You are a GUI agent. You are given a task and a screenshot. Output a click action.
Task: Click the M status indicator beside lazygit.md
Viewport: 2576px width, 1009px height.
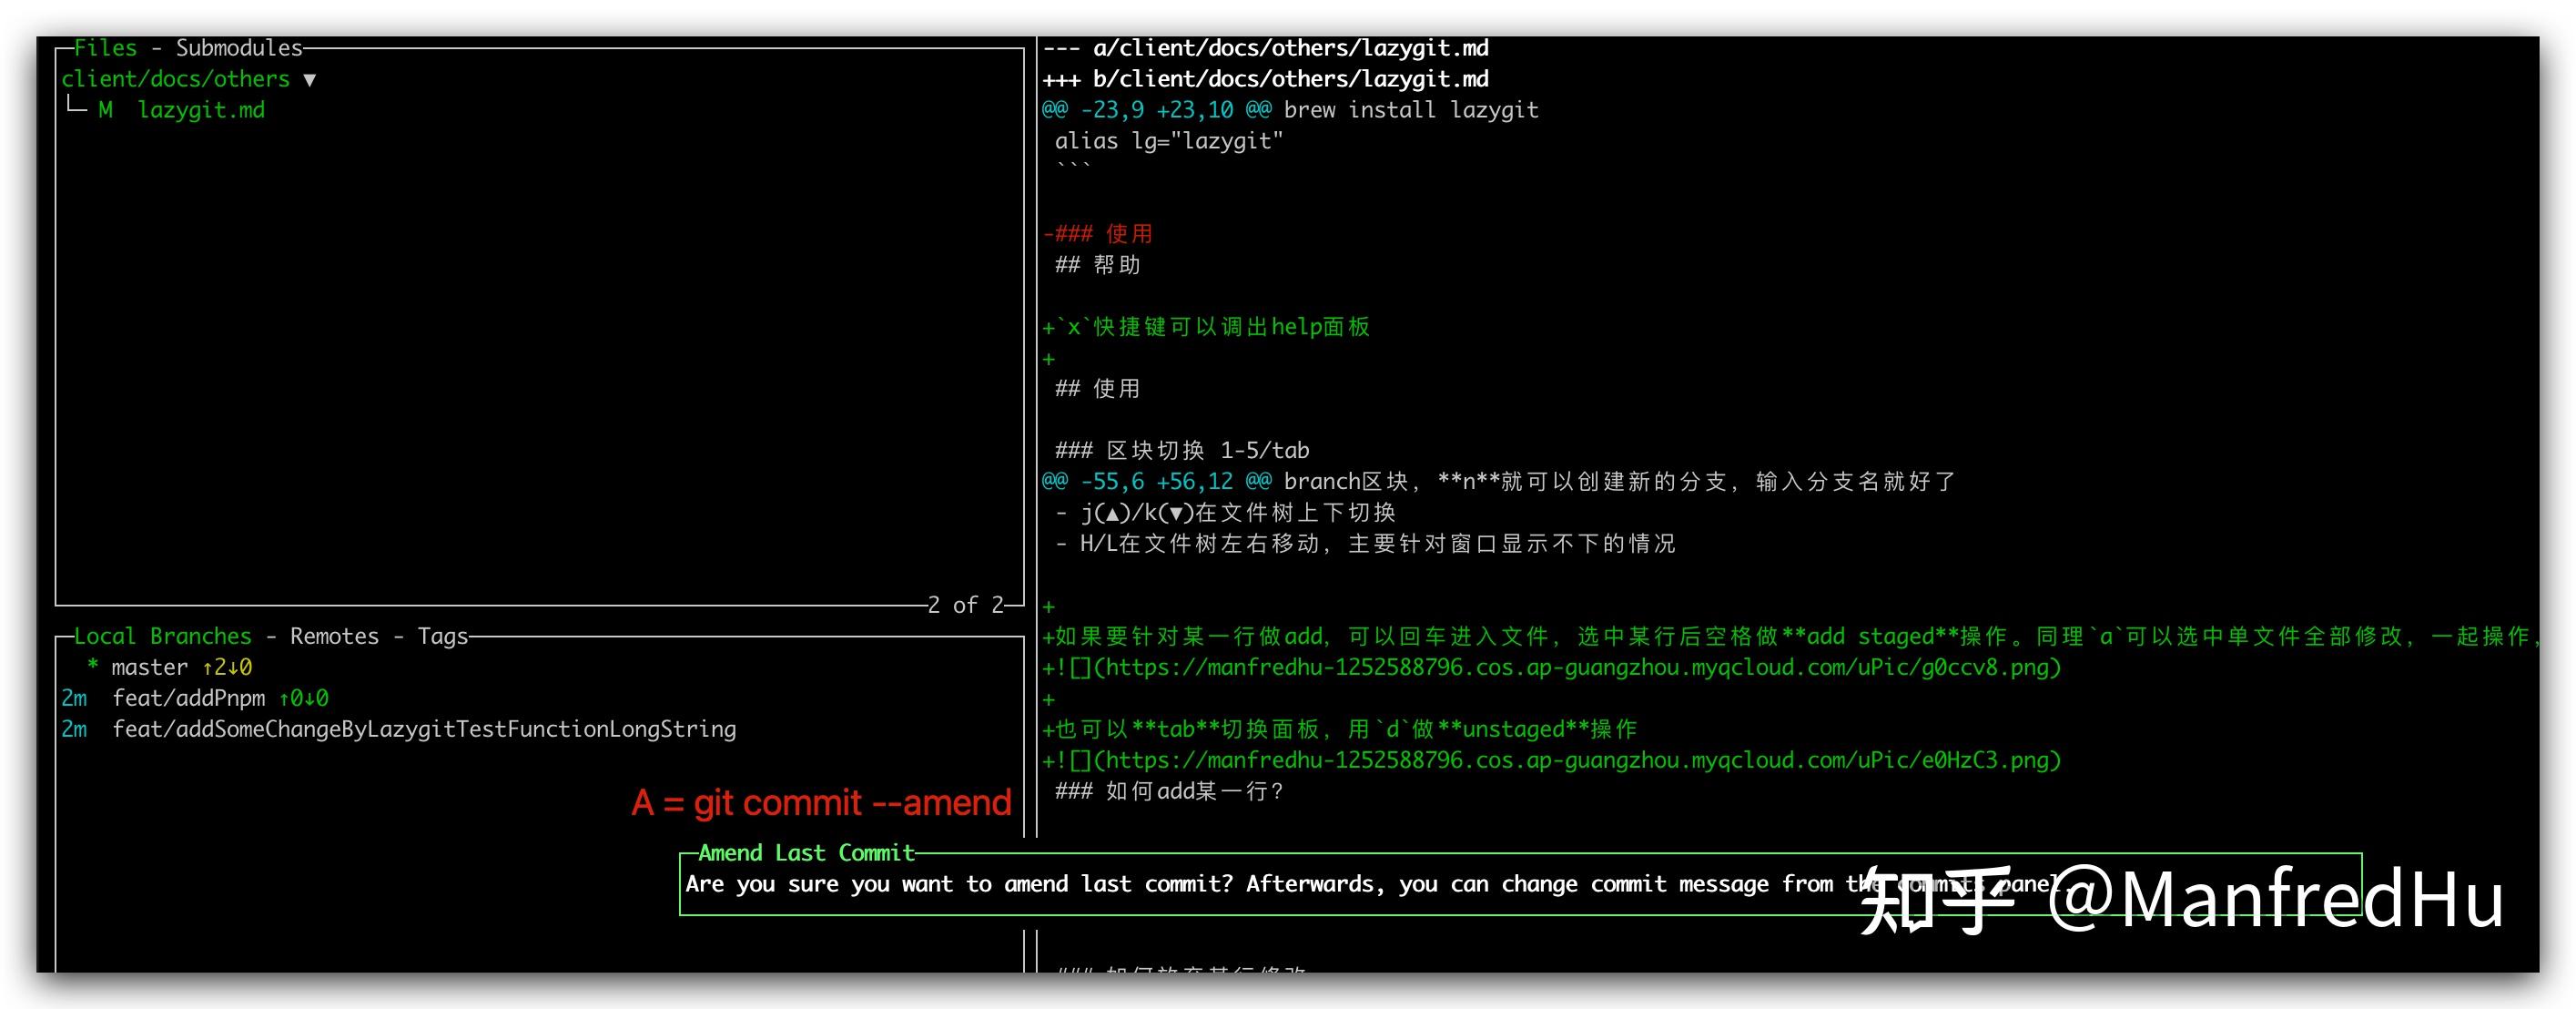click(x=105, y=111)
